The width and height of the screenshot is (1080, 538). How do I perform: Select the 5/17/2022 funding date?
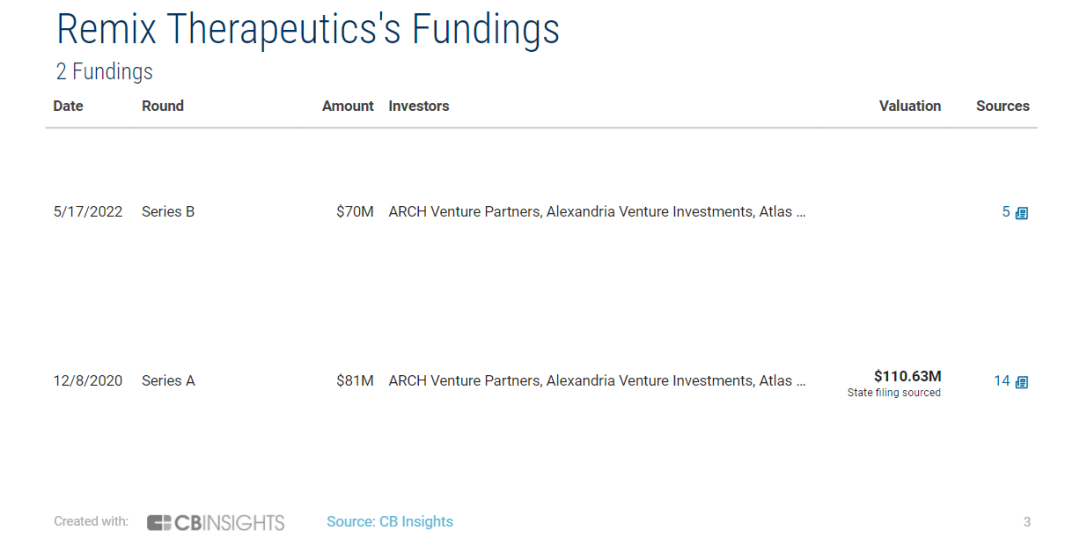[87, 212]
